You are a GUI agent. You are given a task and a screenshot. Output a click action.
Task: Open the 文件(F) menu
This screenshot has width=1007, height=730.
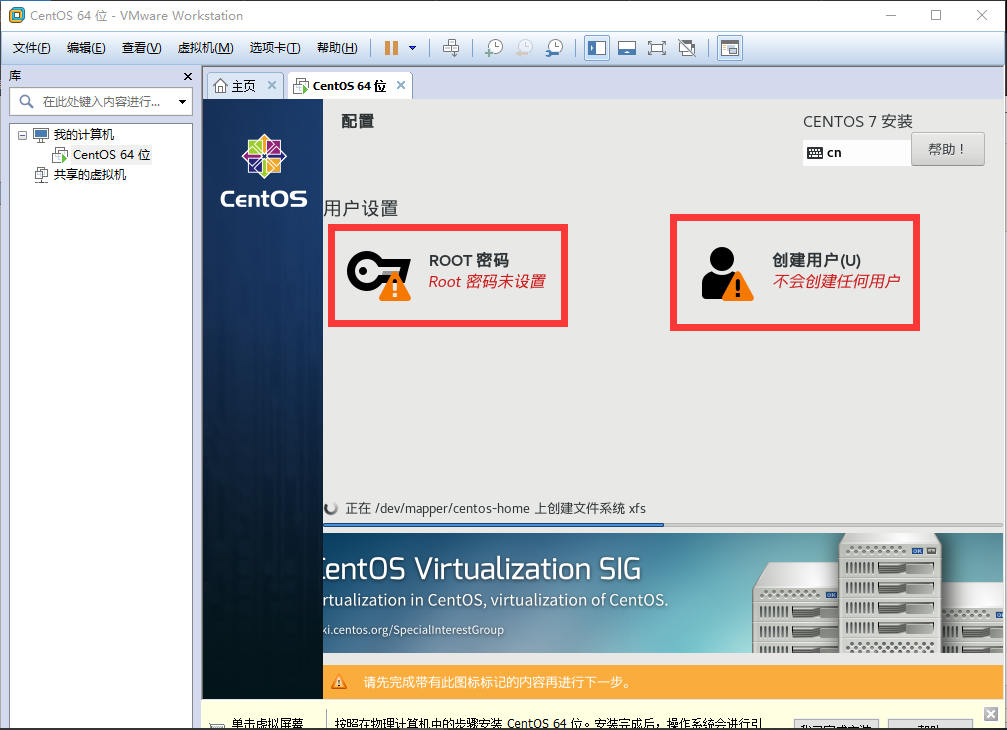click(31, 48)
